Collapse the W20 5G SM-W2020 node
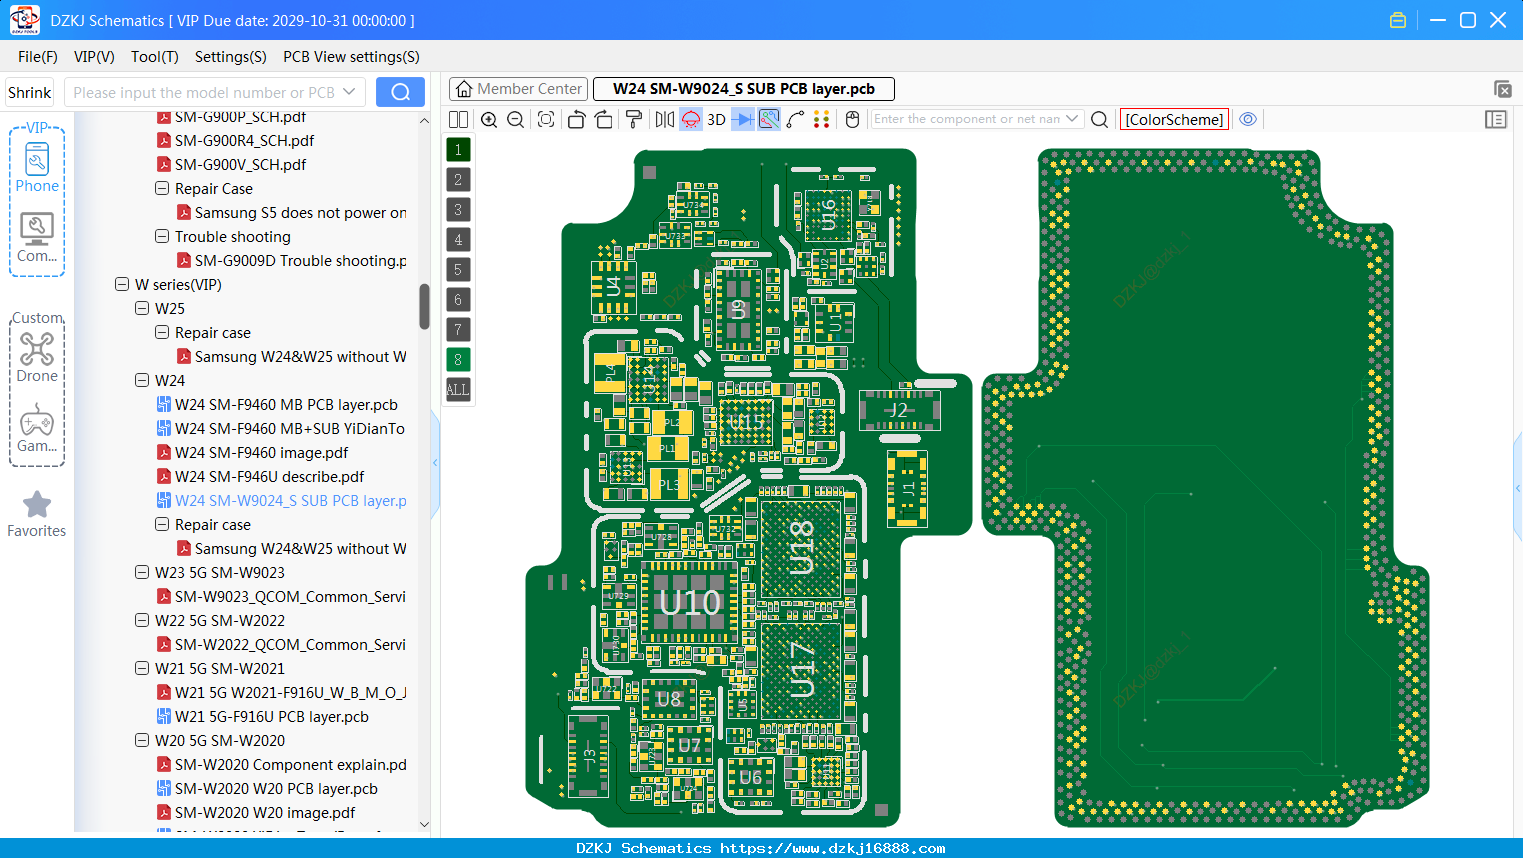Viewport: 1523px width, 858px height. tap(142, 740)
